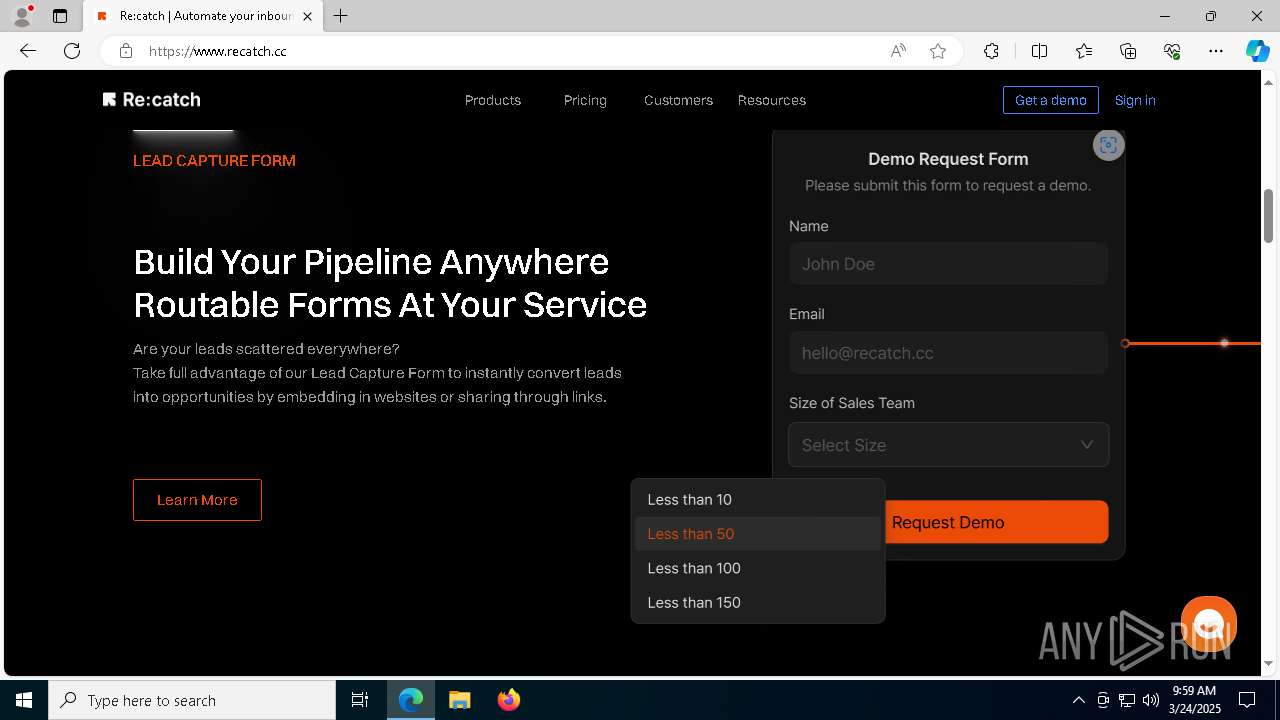This screenshot has width=1280, height=720.
Task: Add page to favorites star icon
Action: pos(938,51)
